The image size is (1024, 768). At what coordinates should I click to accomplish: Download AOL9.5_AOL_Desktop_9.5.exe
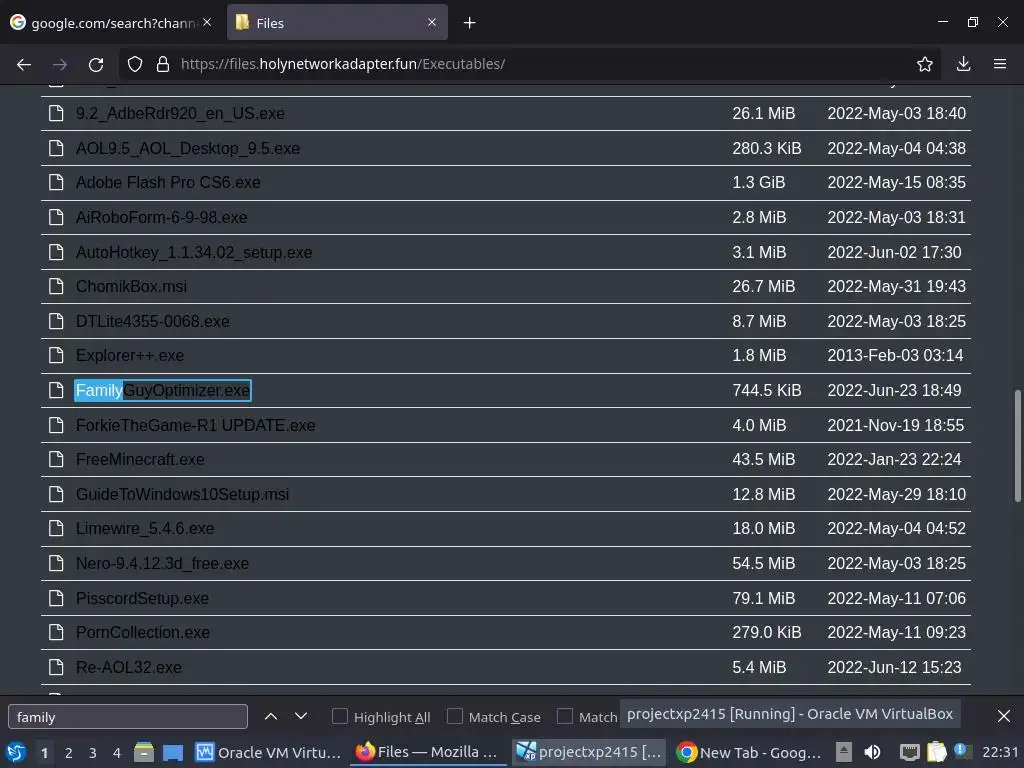pos(188,148)
